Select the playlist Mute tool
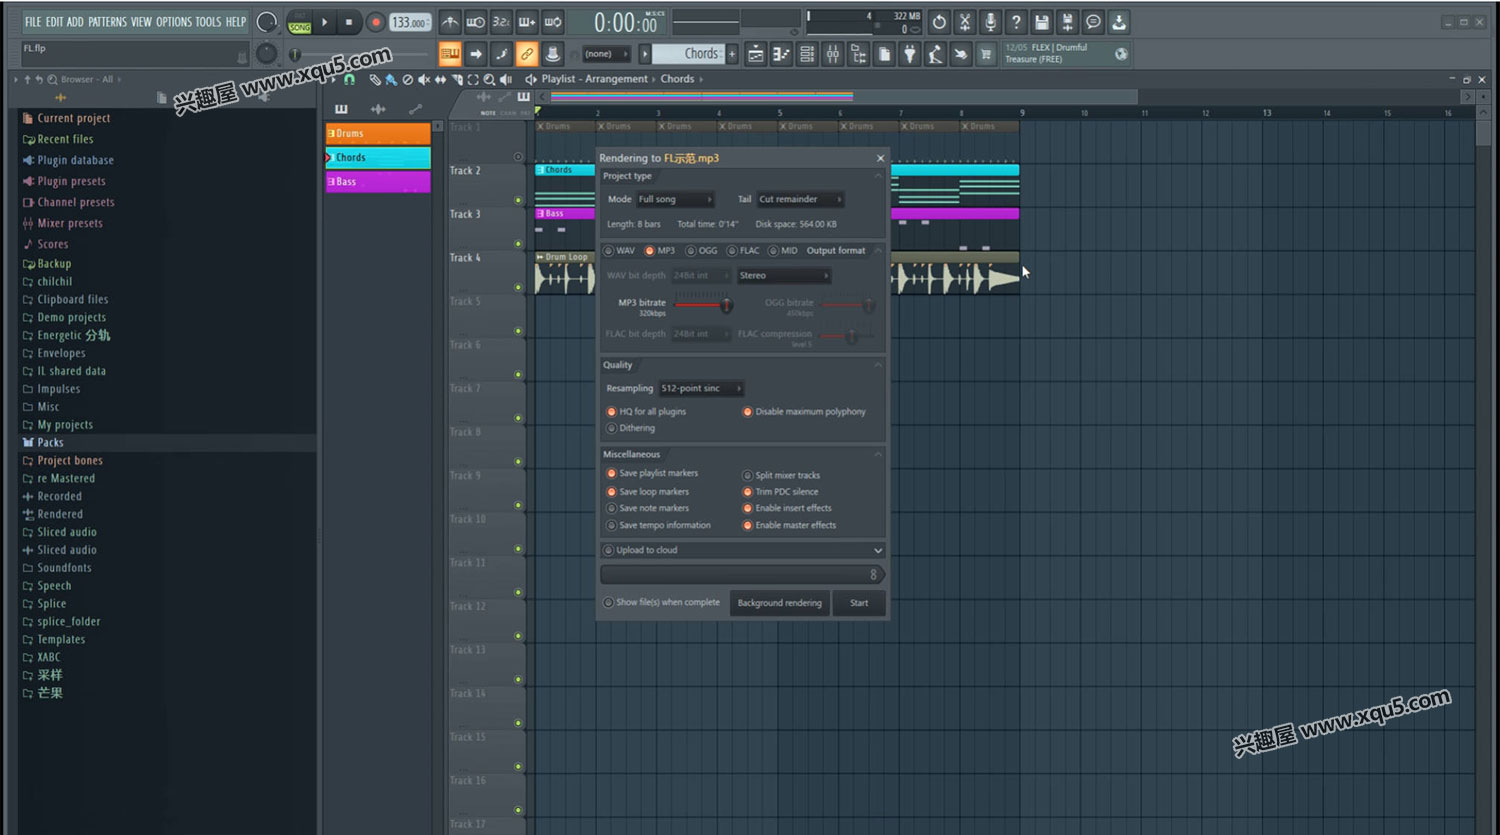This screenshot has height=835, width=1500. pyautogui.click(x=423, y=79)
